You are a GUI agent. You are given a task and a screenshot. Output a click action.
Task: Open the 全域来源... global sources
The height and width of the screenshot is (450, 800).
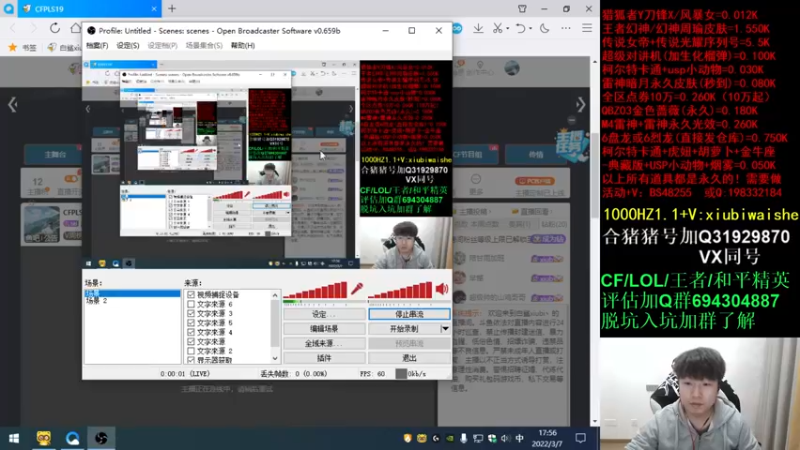324,344
